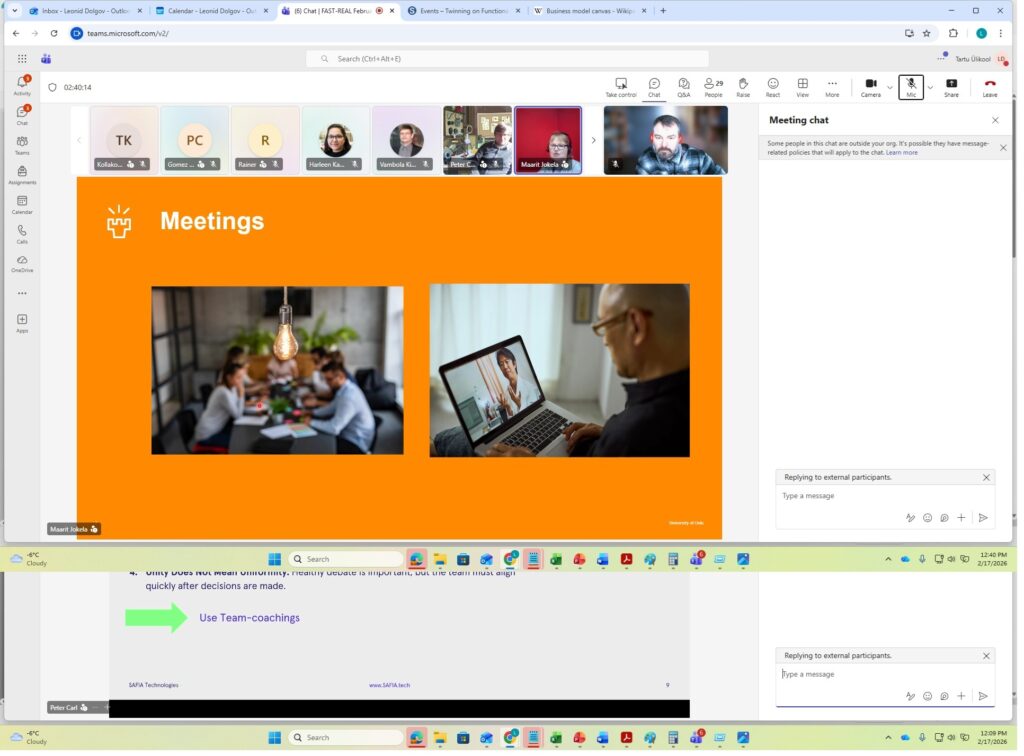Image resolution: width=1024 pixels, height=756 pixels.
Task: Open OneDrive from the left sidebar
Action: tap(22, 263)
